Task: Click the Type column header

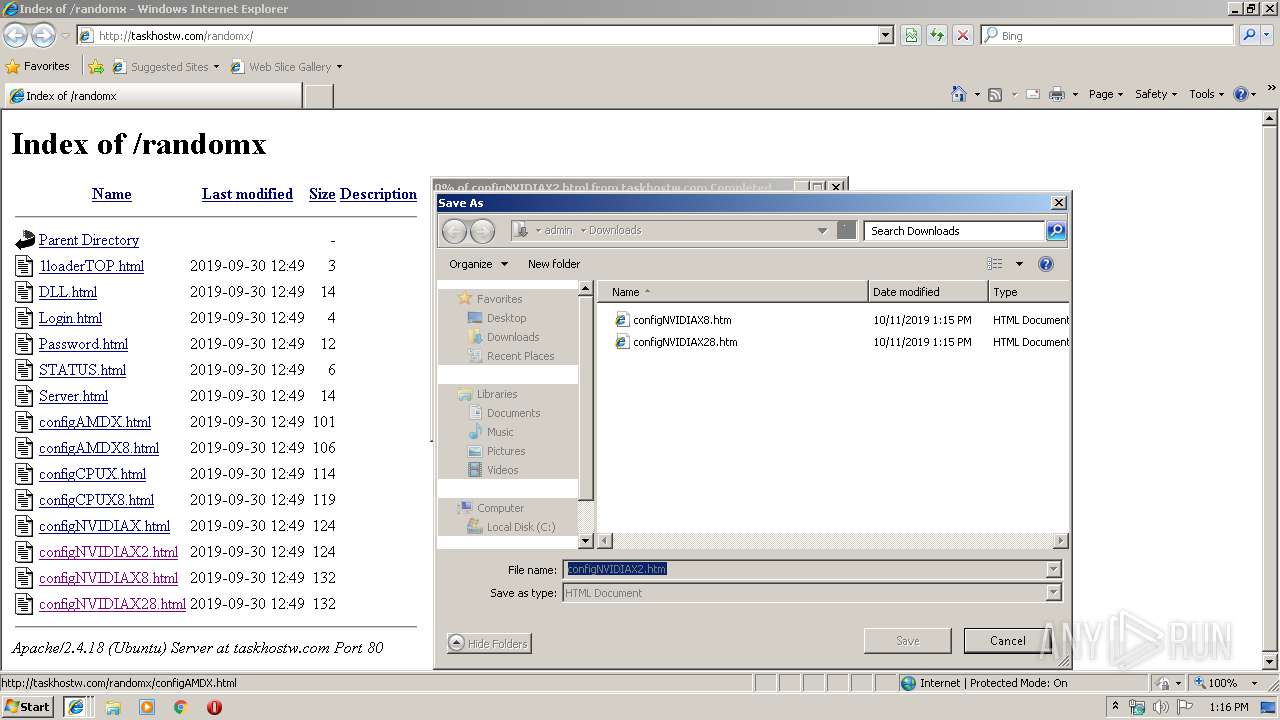Action: coord(1028,292)
